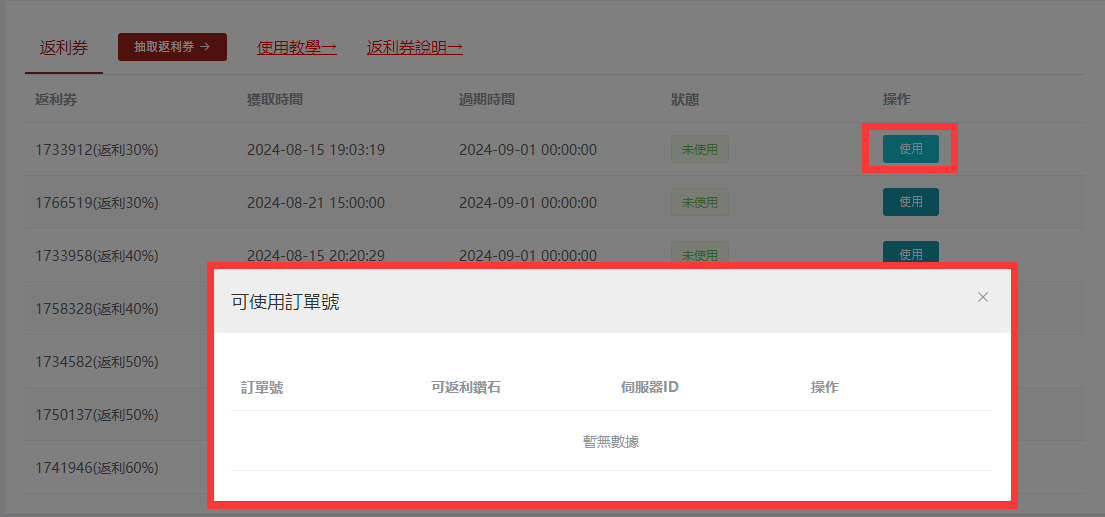Image resolution: width=1105 pixels, height=517 pixels.
Task: Click the 訂單號 column header
Action: tap(262, 387)
